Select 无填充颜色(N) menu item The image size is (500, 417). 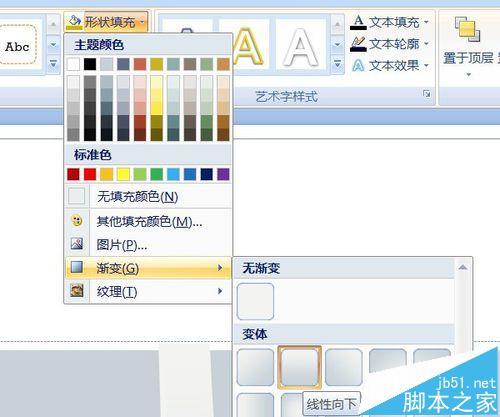(148, 196)
